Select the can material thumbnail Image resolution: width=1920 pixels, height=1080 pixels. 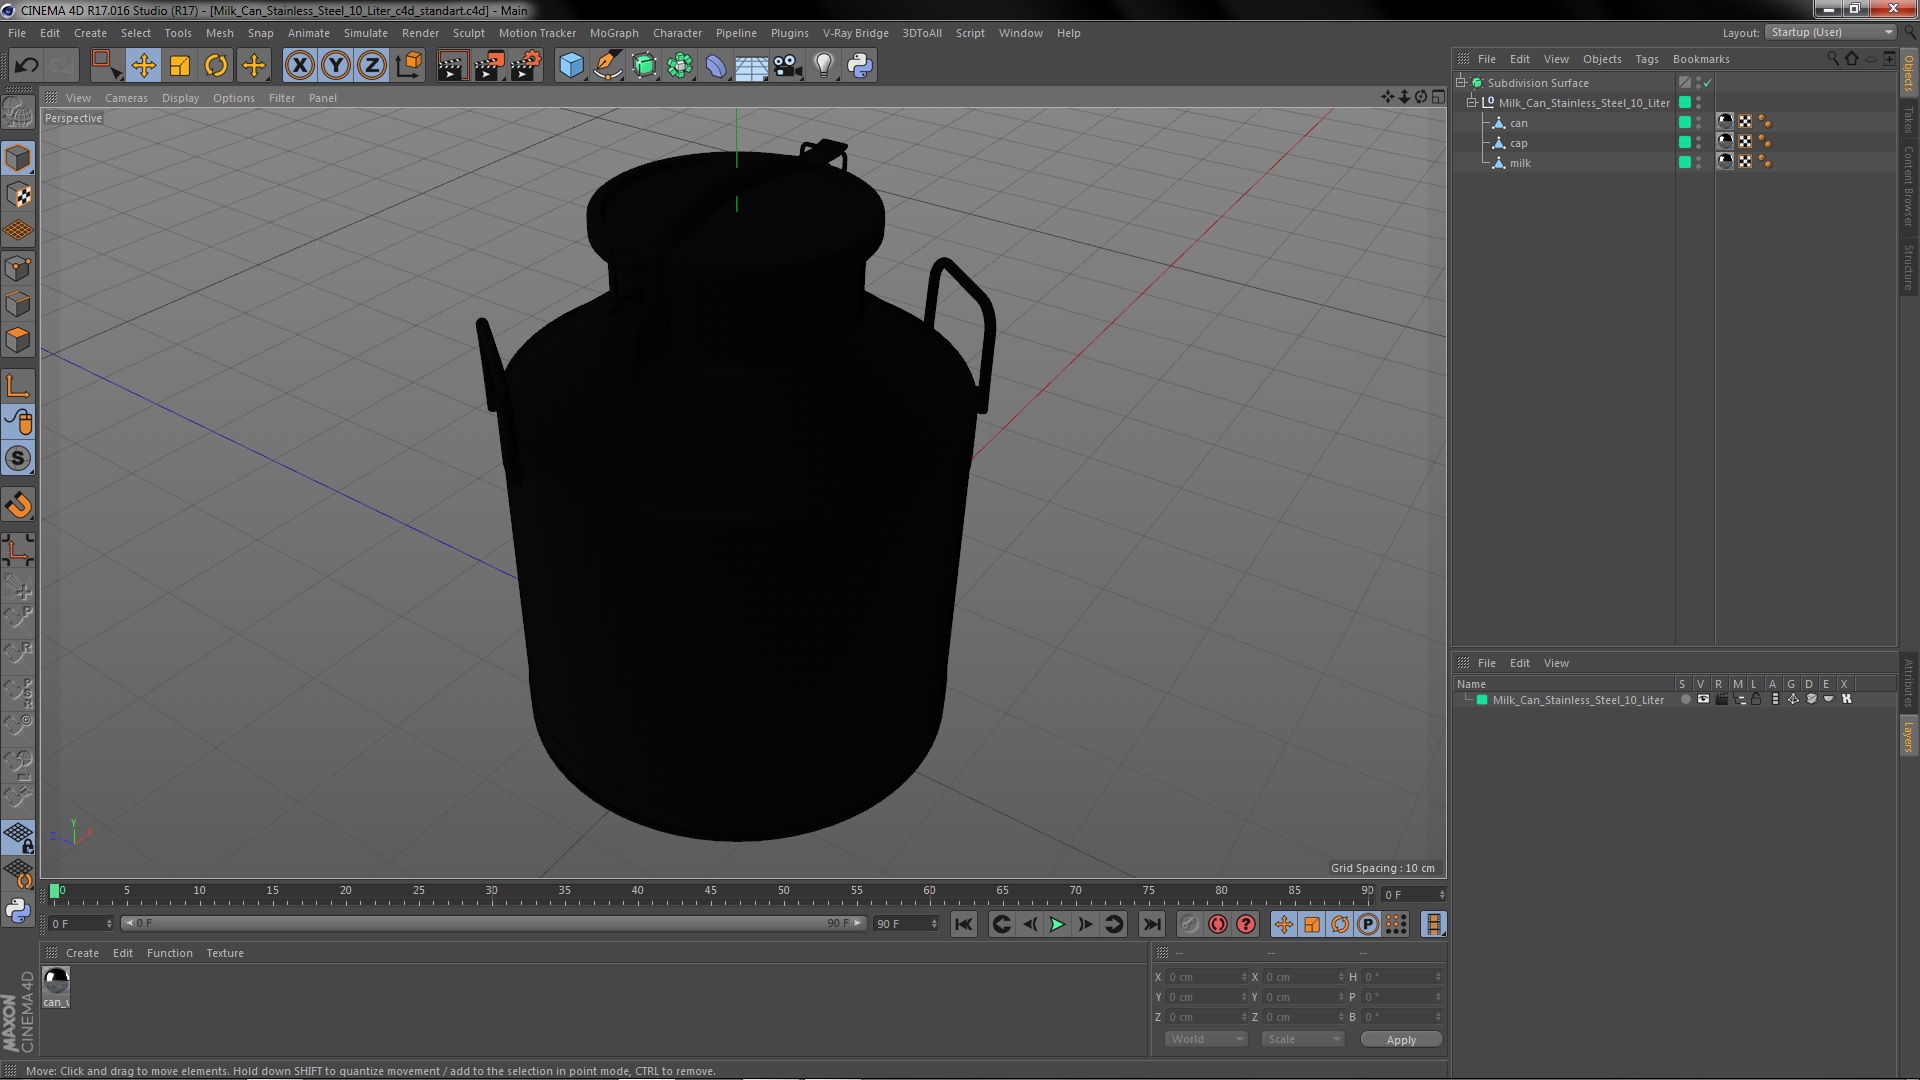point(56,981)
